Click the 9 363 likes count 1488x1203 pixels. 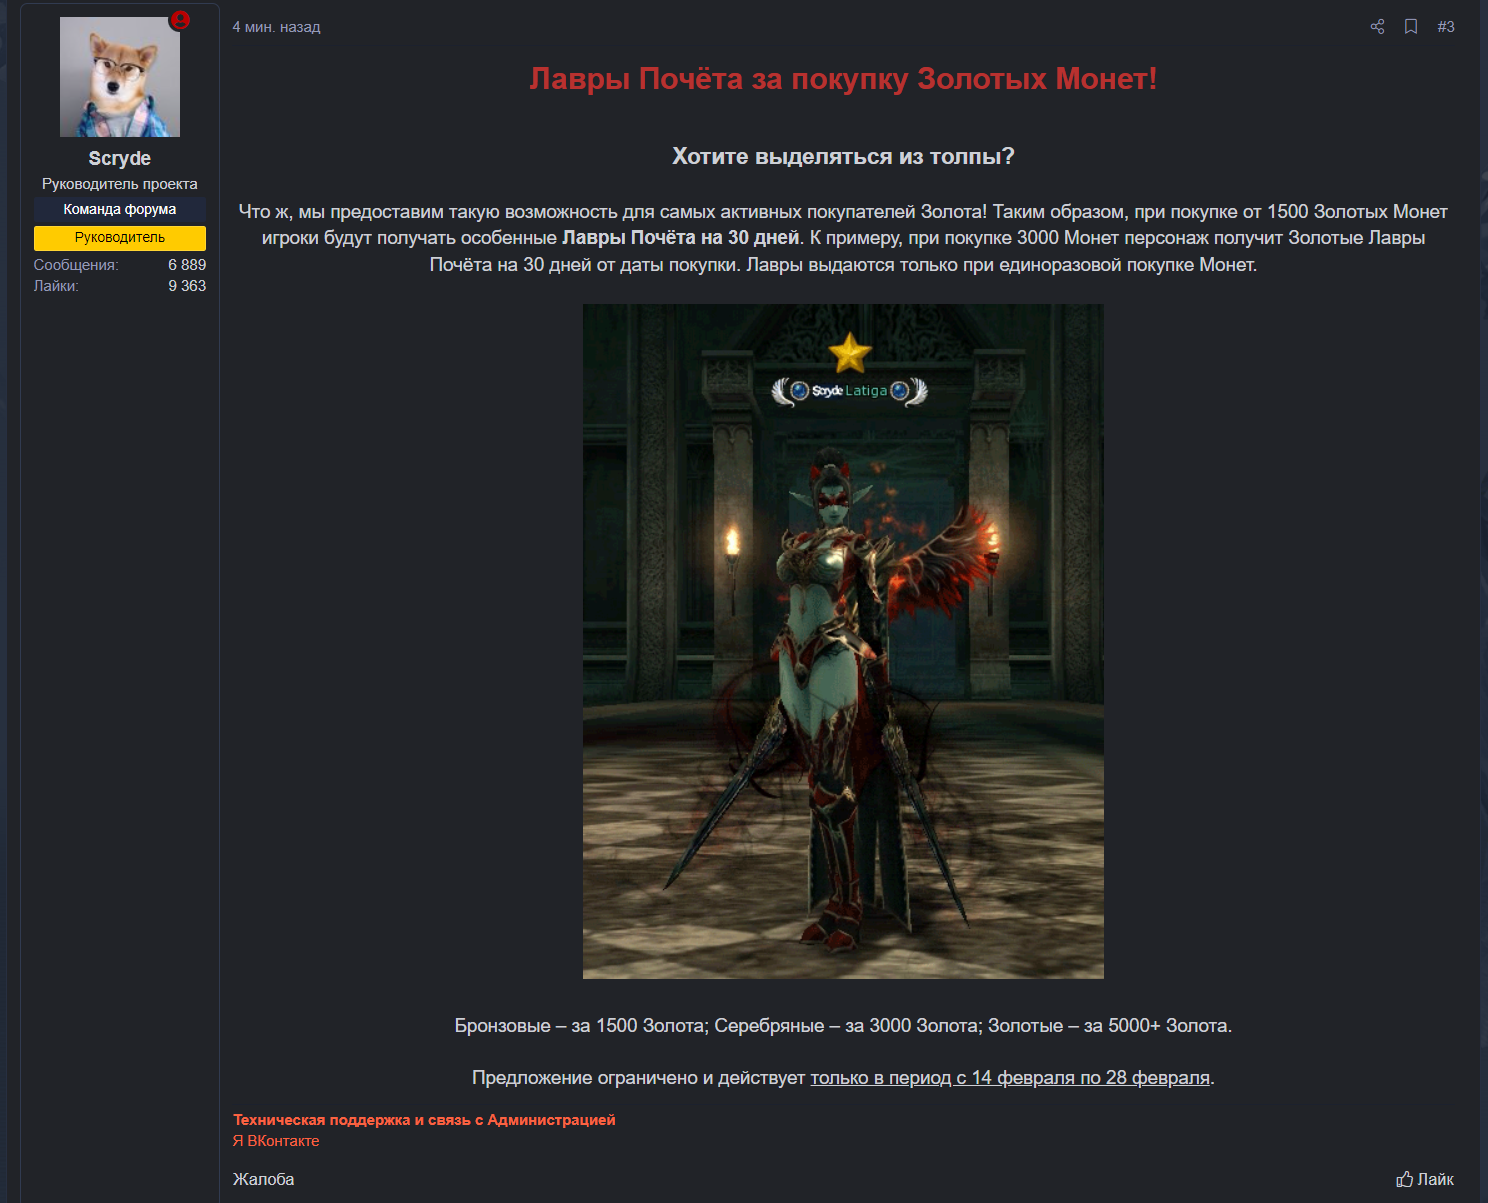coord(187,286)
